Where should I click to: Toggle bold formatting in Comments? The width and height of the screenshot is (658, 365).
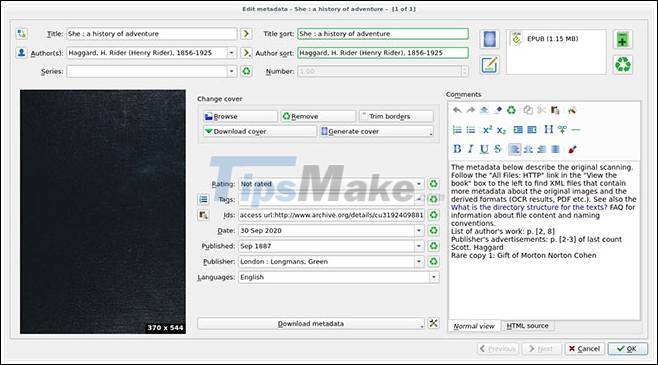click(x=457, y=149)
